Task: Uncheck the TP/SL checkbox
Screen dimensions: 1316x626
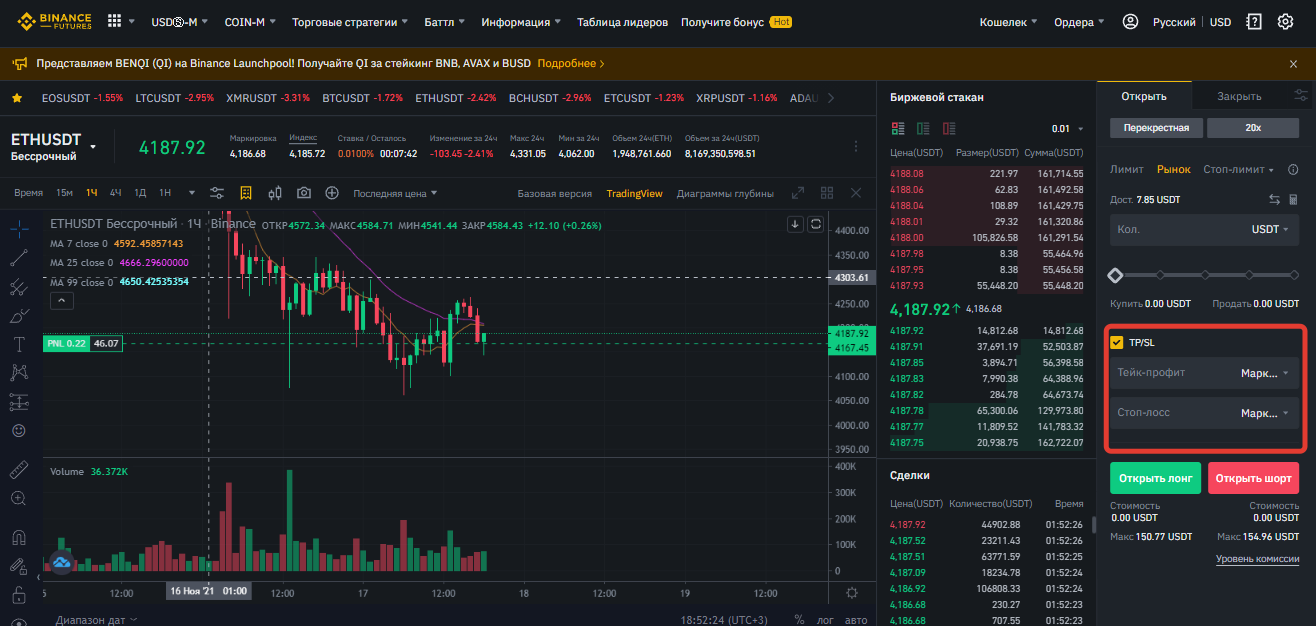Action: coord(1117,342)
